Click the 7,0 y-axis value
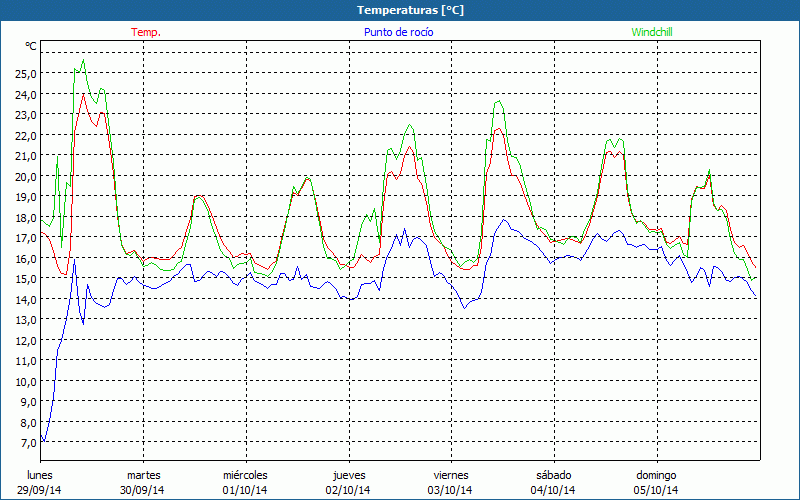Screen dimensions: 800x500 click(x=29, y=443)
